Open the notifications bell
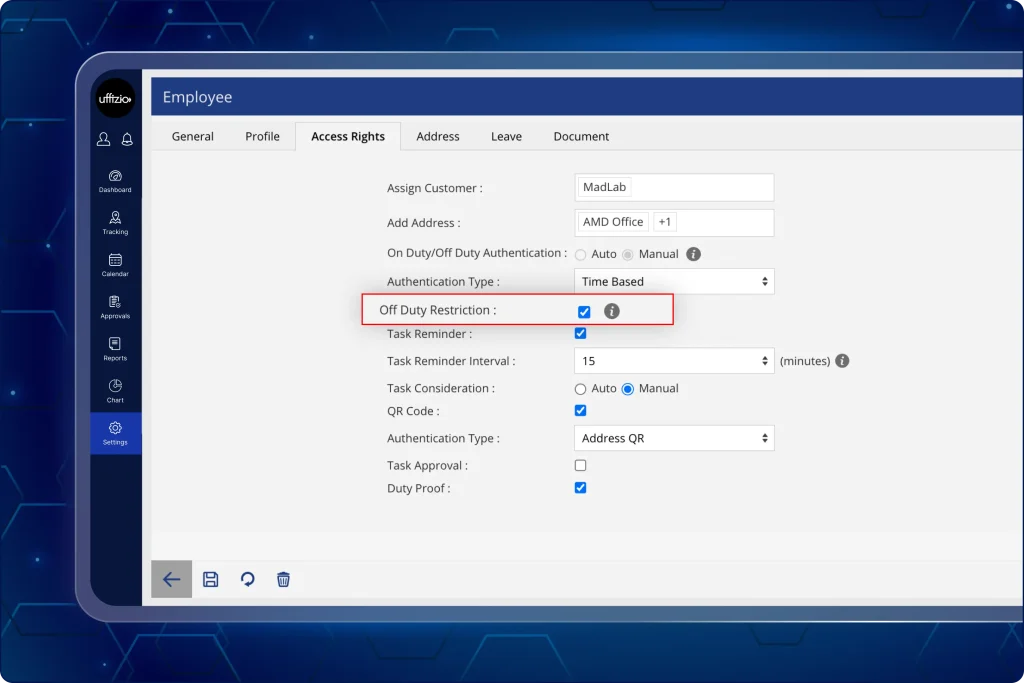The image size is (1024, 683). coord(127,139)
